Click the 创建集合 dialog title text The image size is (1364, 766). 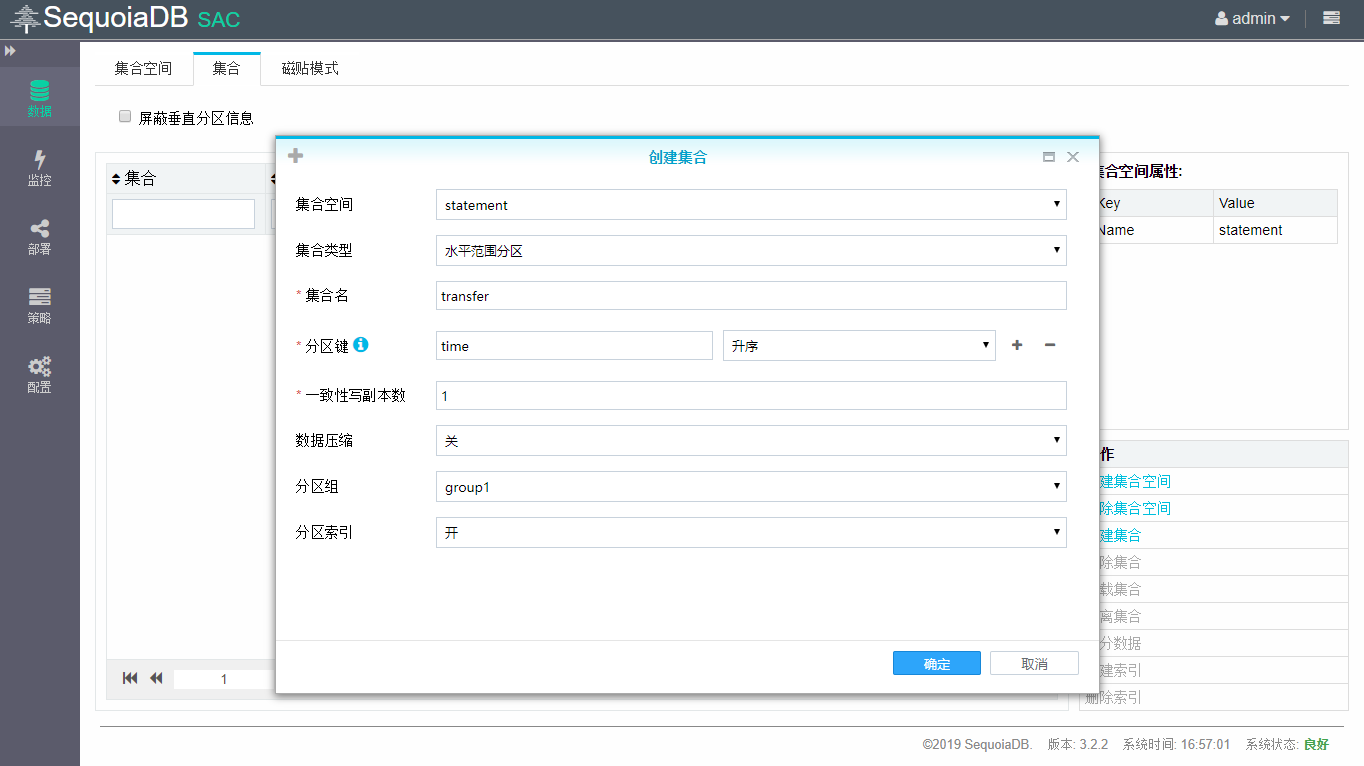[678, 157]
